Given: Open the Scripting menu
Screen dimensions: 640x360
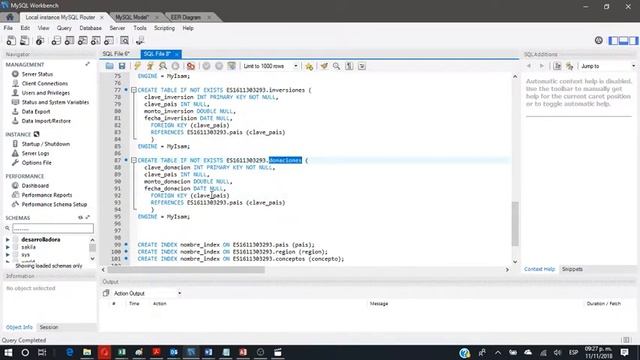Looking at the screenshot, I should tap(164, 28).
